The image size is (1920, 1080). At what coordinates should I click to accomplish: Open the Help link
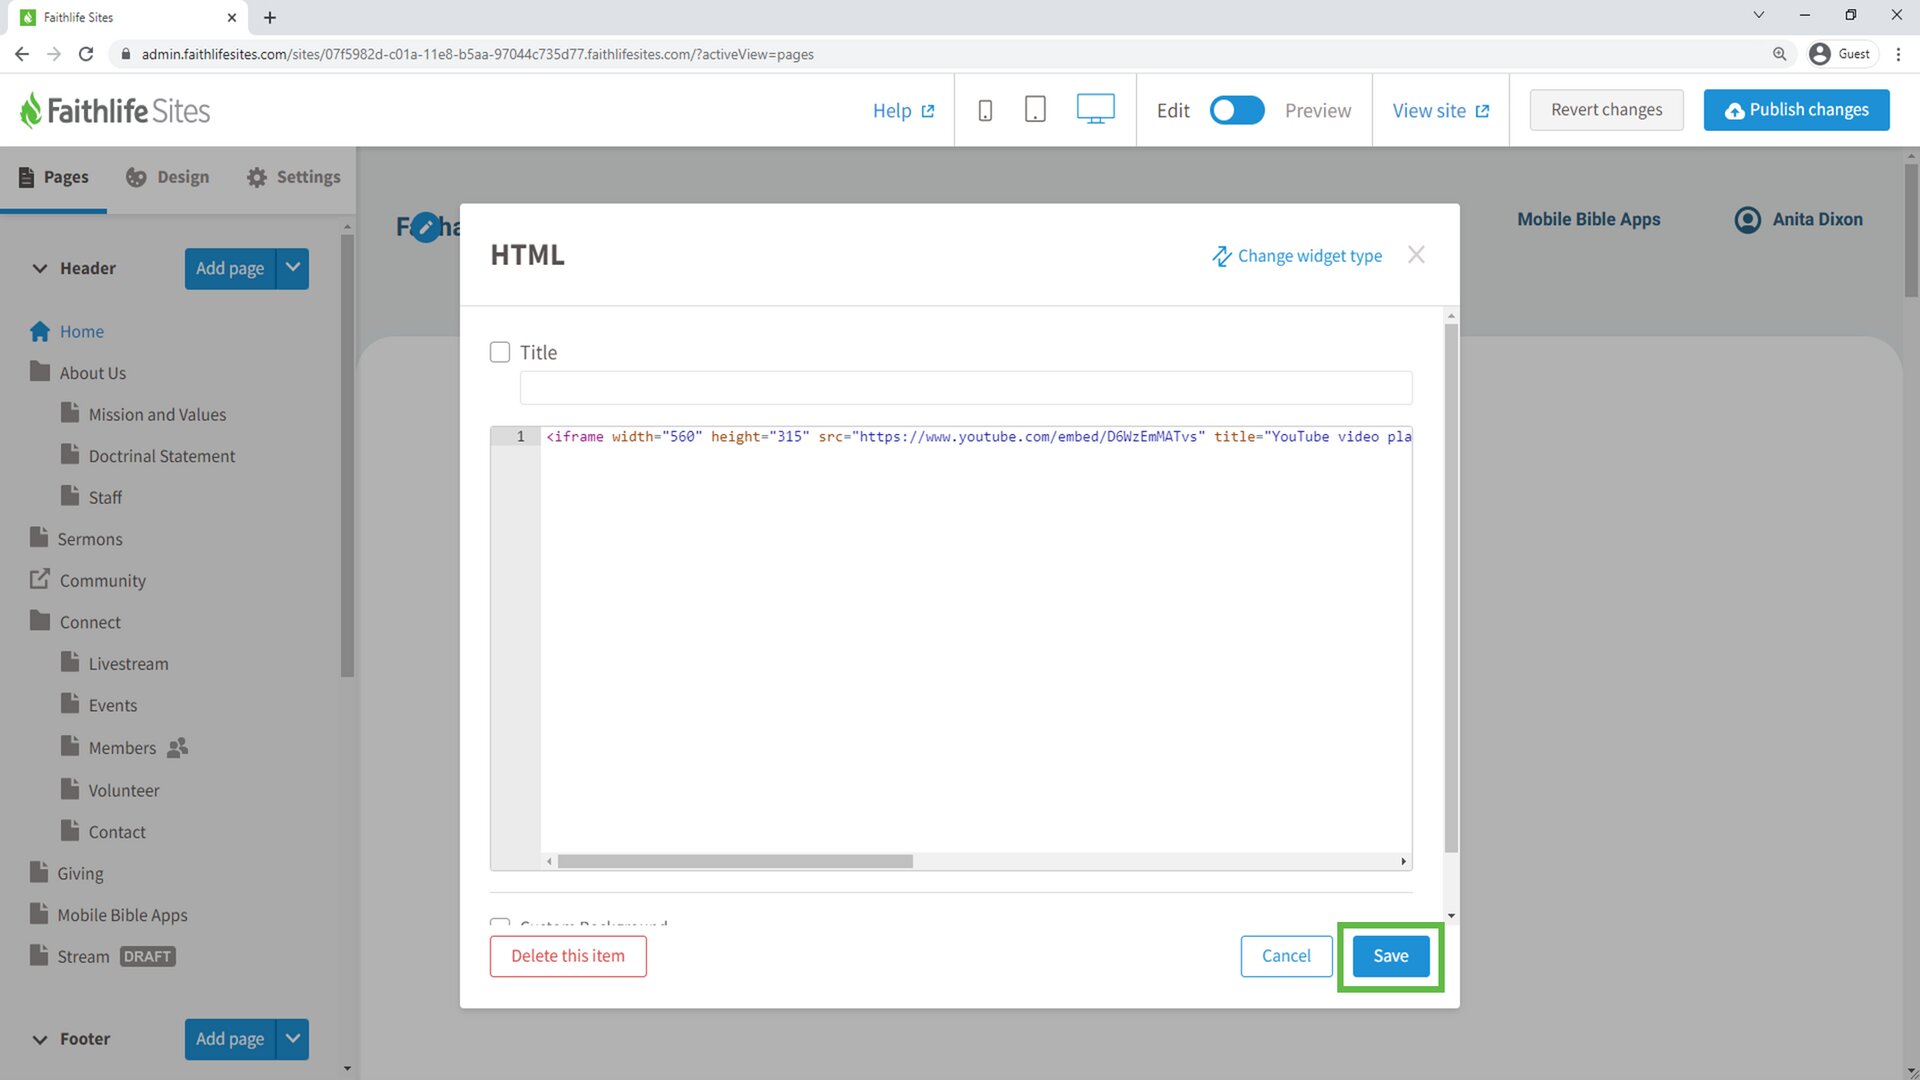(x=903, y=111)
